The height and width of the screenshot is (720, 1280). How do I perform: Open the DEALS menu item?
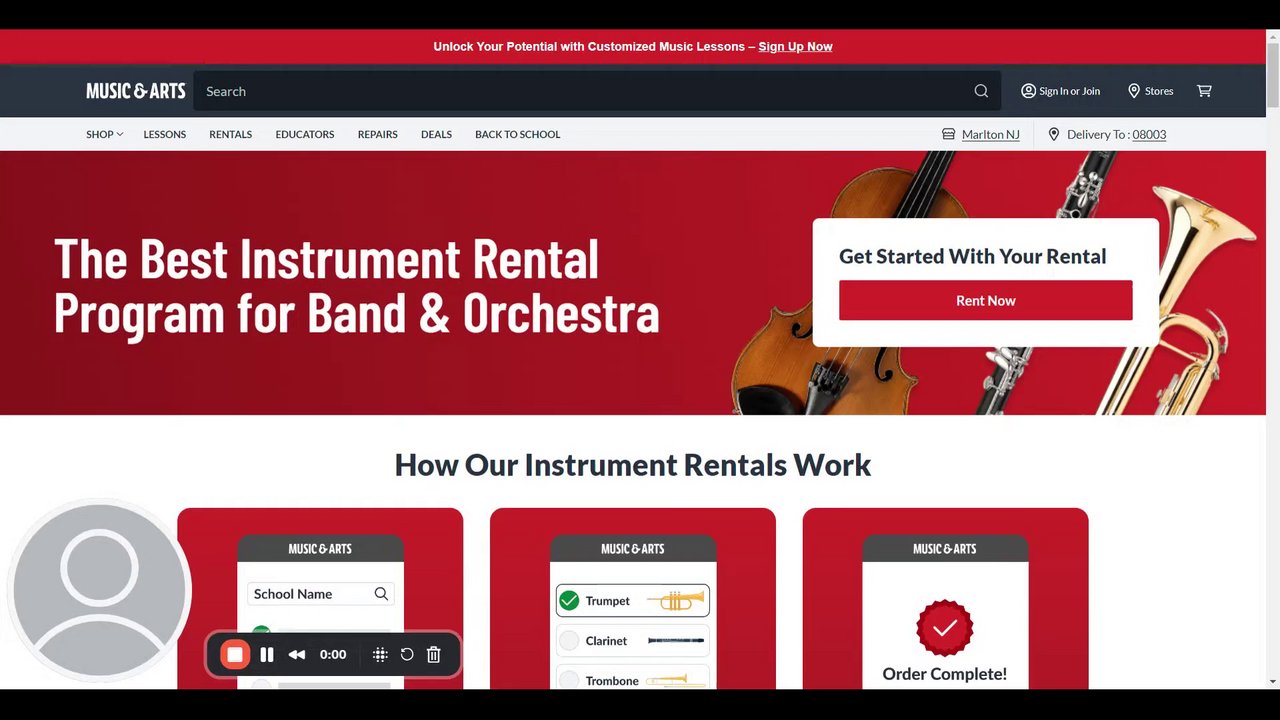pyautogui.click(x=436, y=134)
